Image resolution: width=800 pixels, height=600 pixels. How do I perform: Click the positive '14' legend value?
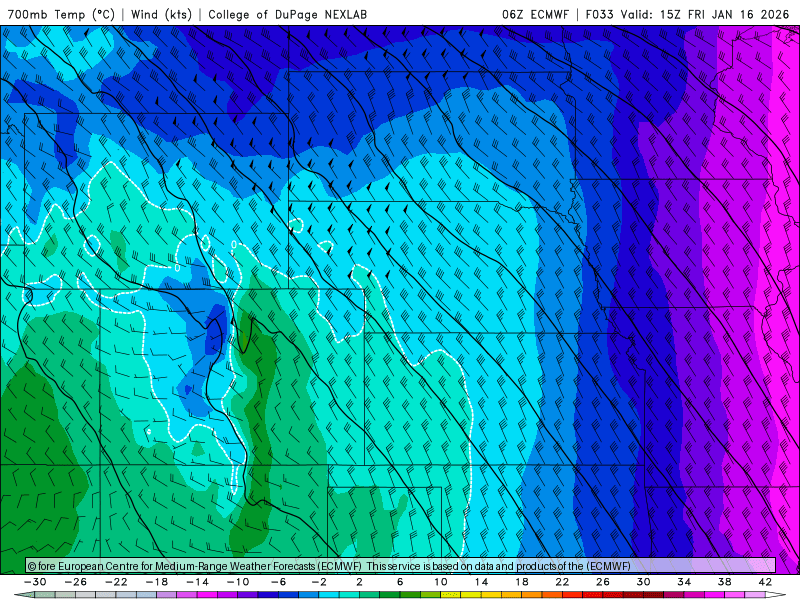click(481, 582)
